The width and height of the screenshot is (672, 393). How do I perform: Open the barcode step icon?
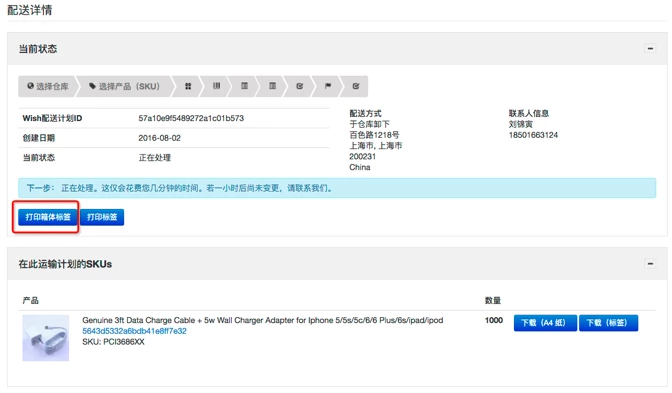point(216,86)
